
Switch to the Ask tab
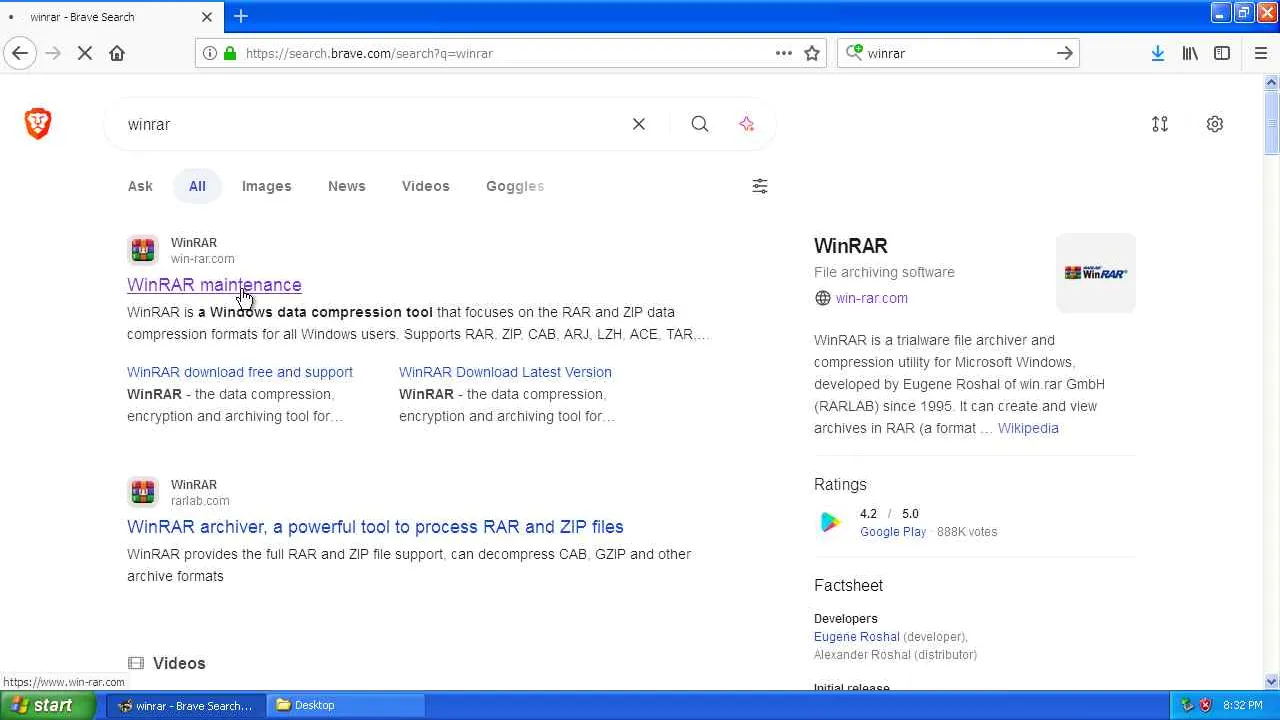click(x=140, y=186)
